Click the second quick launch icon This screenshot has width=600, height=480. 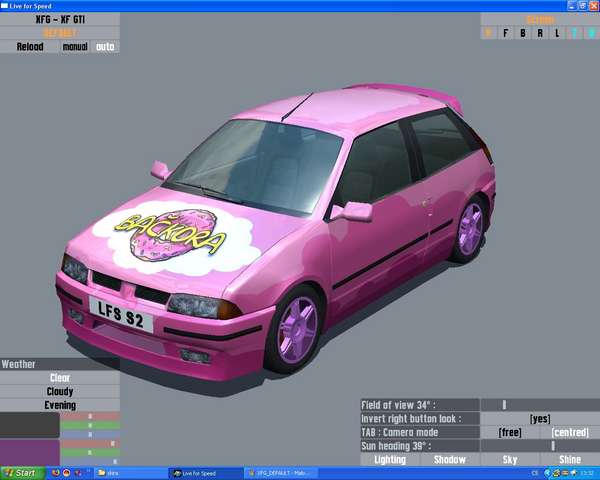pos(67,473)
